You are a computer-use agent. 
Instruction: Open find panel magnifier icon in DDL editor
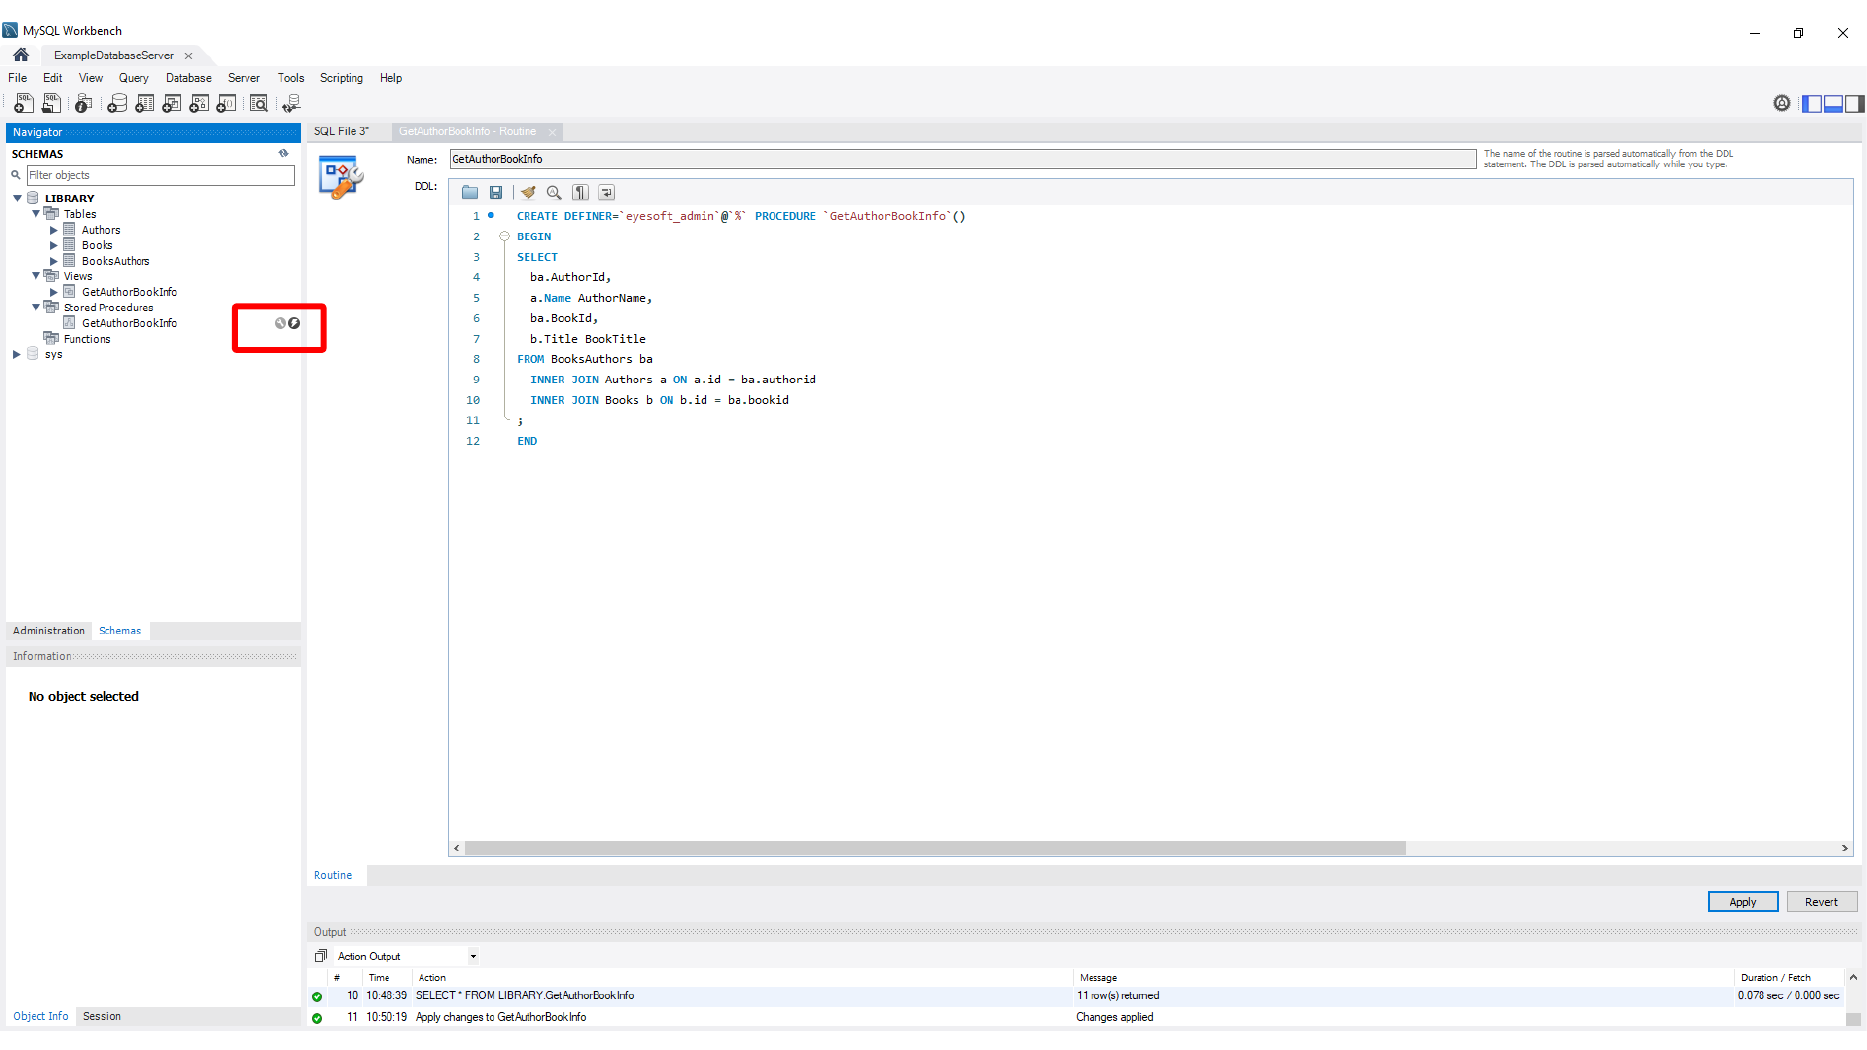(554, 192)
